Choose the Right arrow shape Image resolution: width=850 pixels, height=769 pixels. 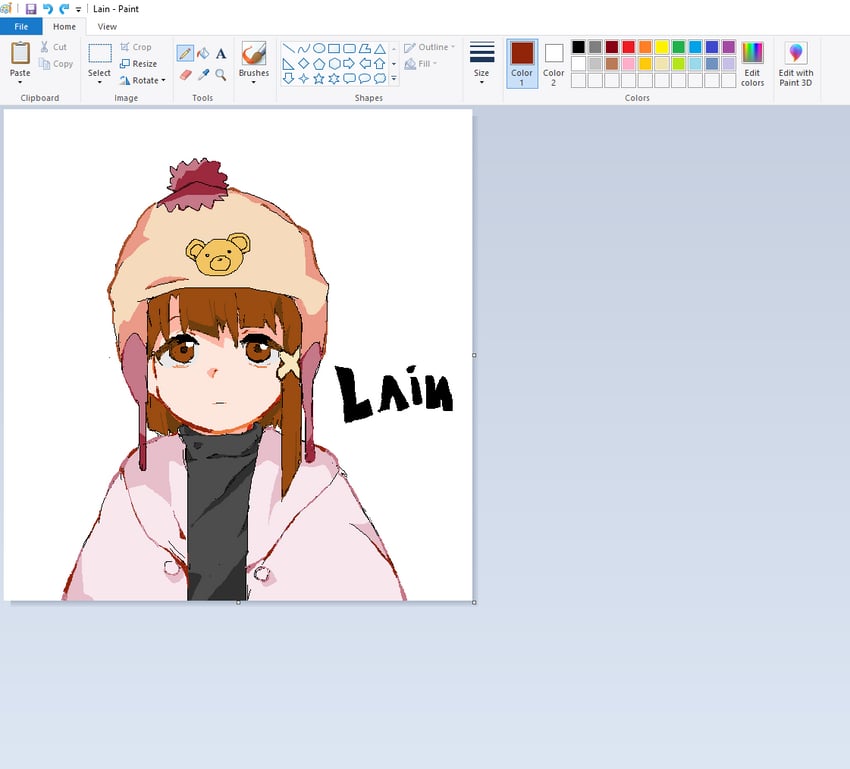(349, 63)
